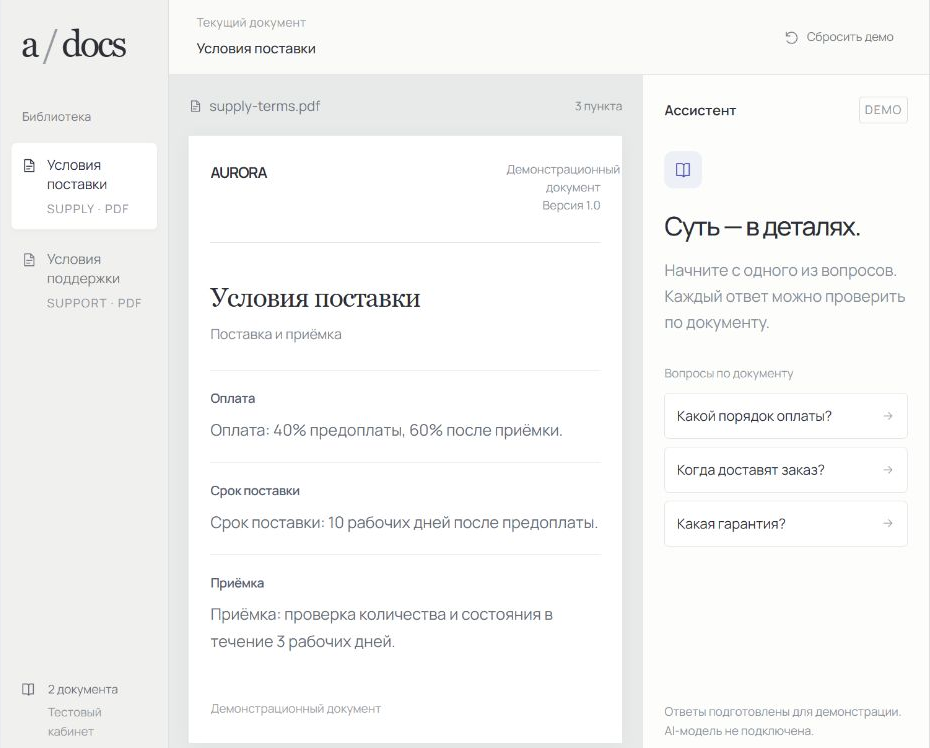Screen dimensions: 930x748
Task: Open Условия поддержки in the library
Action: point(84,280)
